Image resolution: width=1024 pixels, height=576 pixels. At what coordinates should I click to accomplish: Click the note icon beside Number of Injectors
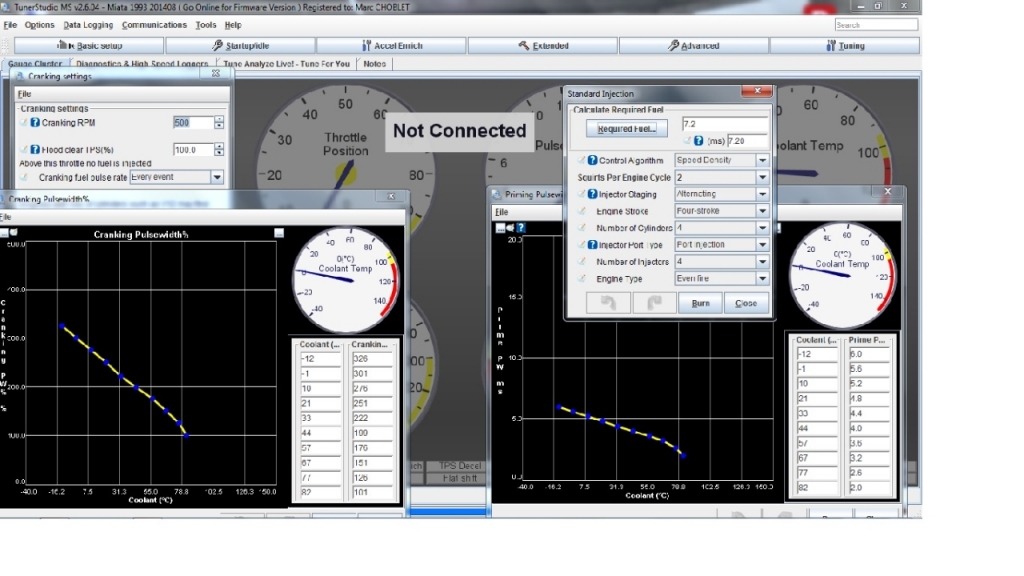581,262
